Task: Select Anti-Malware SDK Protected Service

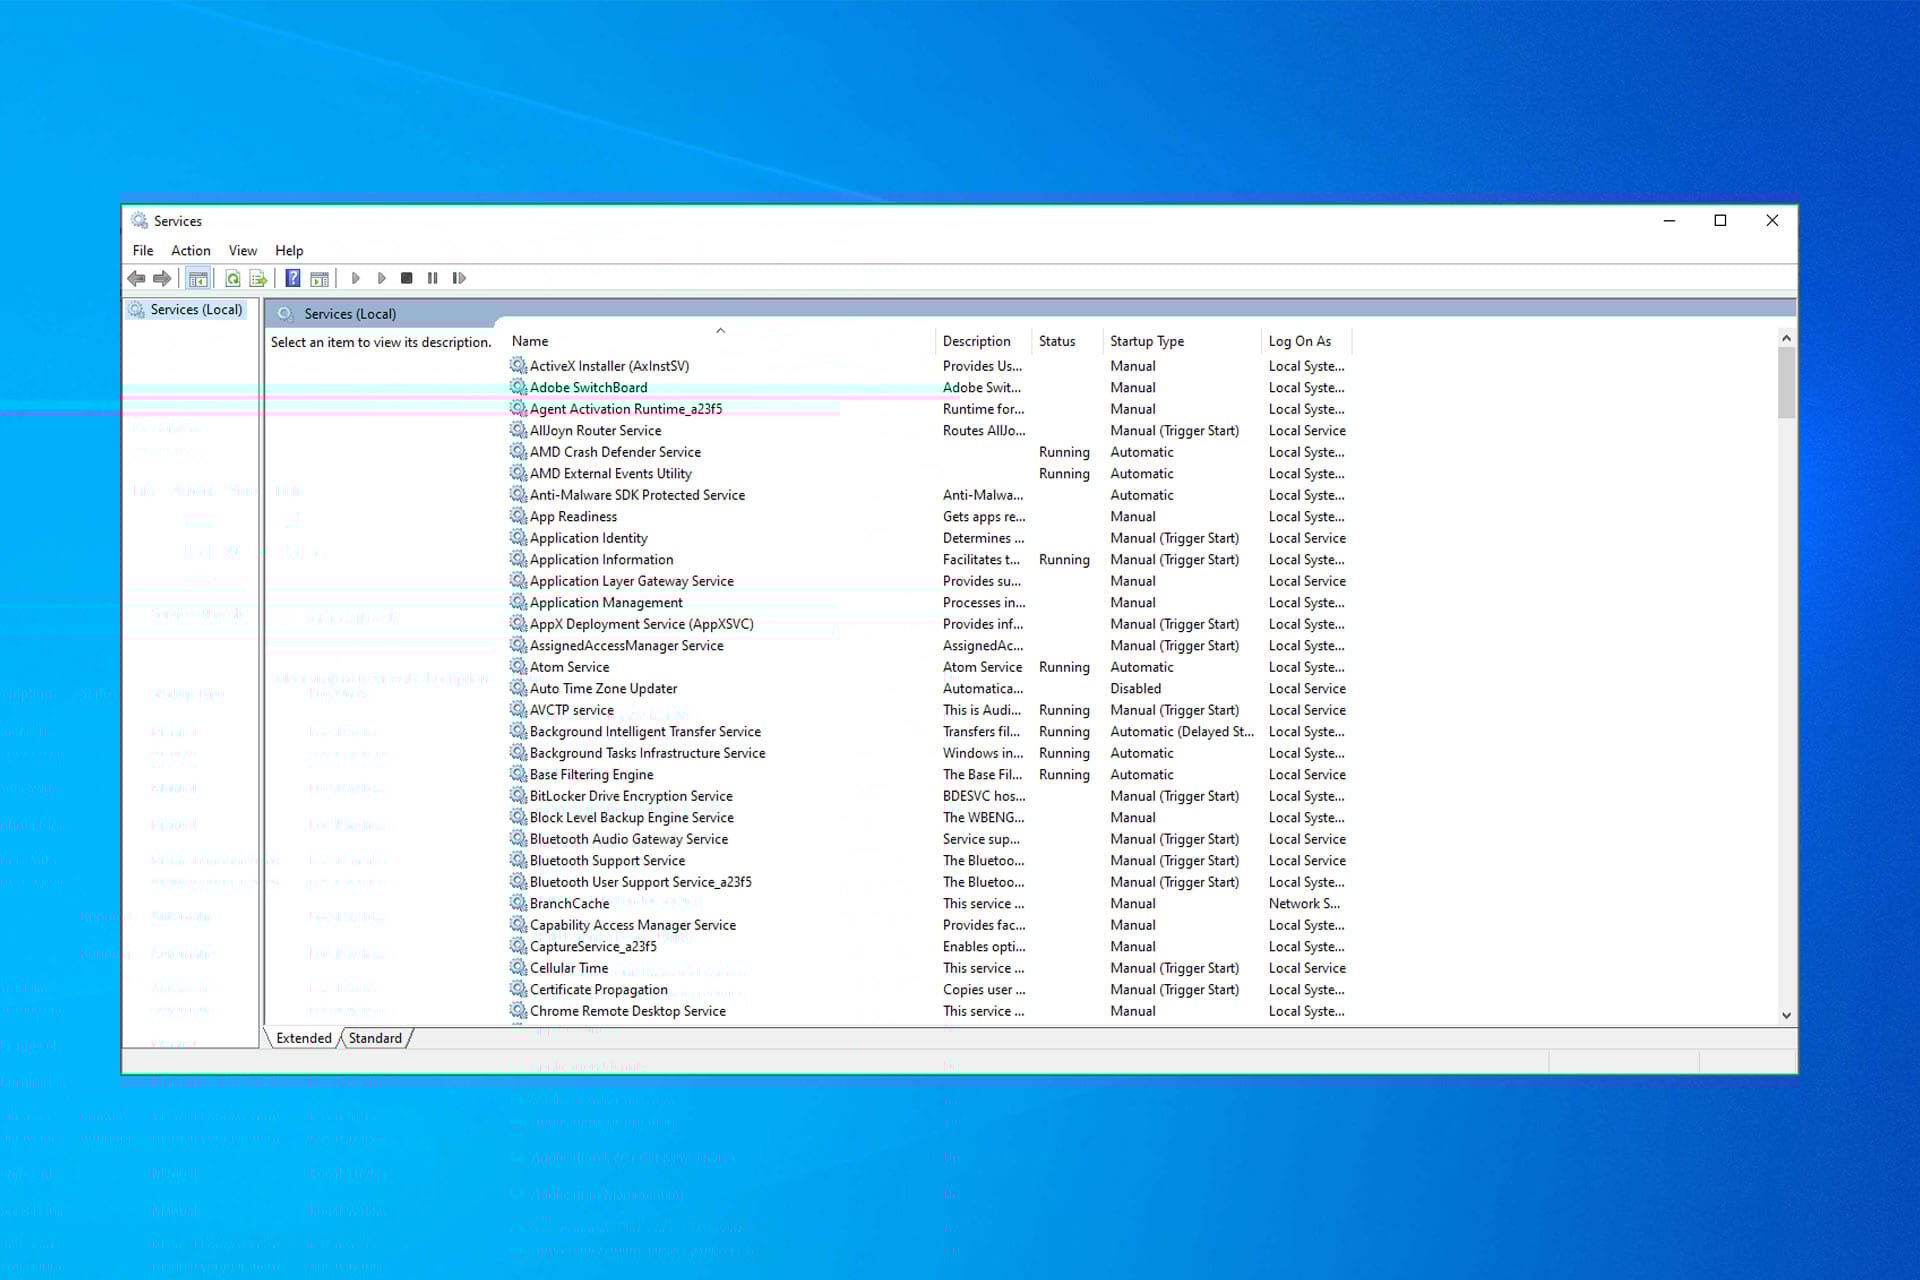Action: click(x=637, y=494)
